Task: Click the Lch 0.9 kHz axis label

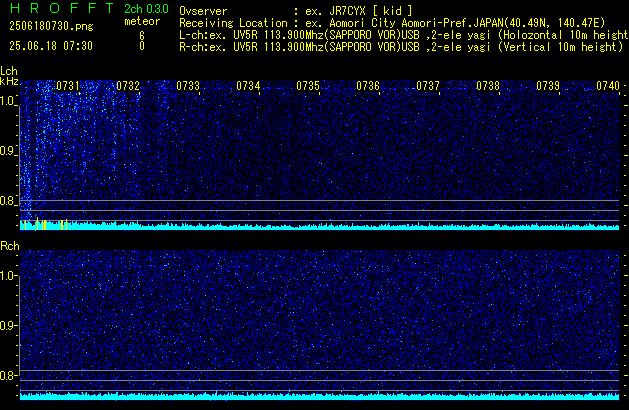Action: coord(8,151)
